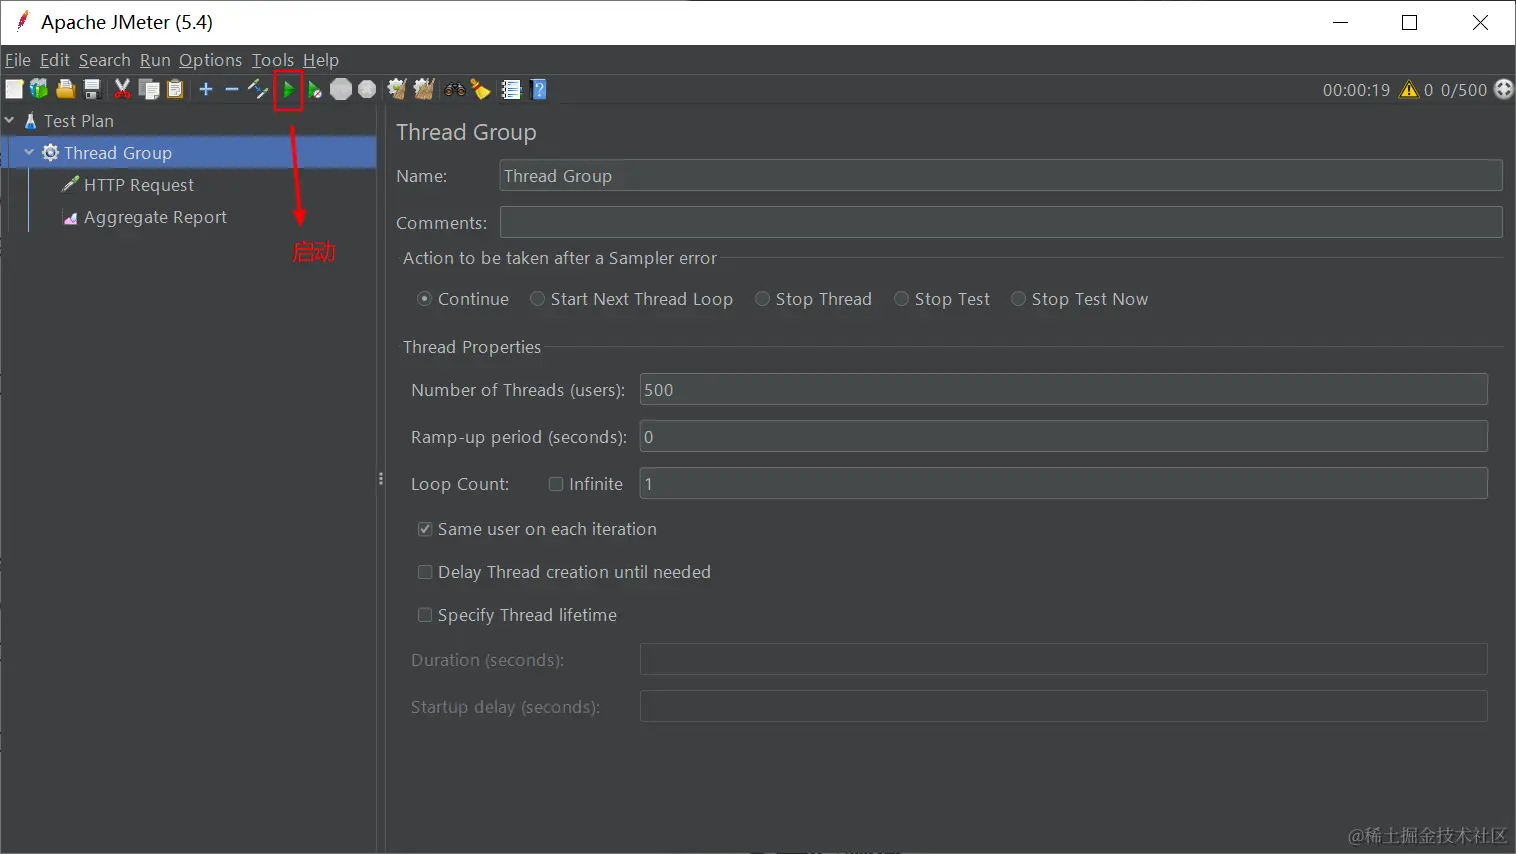Open the Help menu

(321, 60)
